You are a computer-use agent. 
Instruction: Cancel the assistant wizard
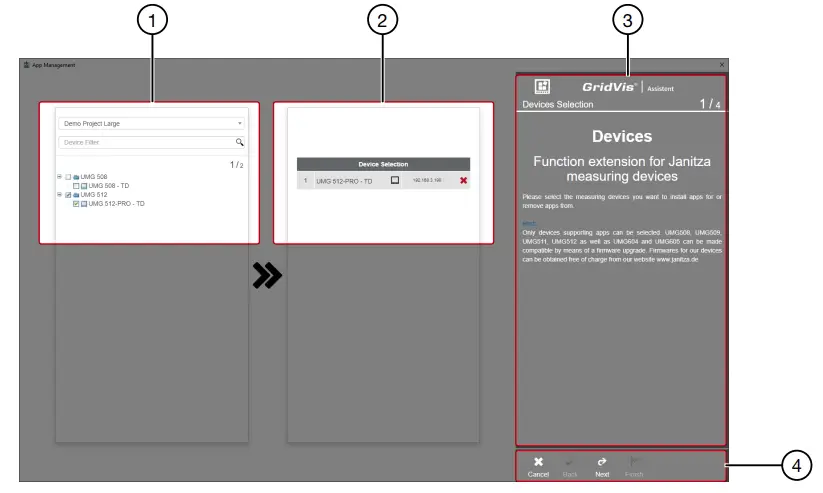click(x=538, y=467)
